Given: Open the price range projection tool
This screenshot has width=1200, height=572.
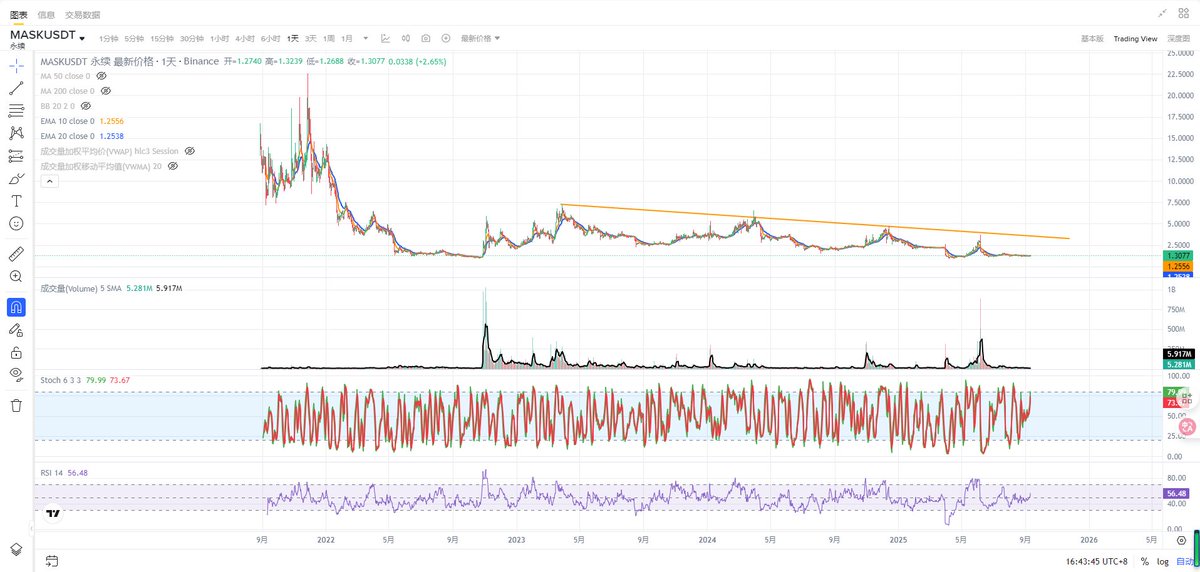Looking at the screenshot, I should pos(16,156).
